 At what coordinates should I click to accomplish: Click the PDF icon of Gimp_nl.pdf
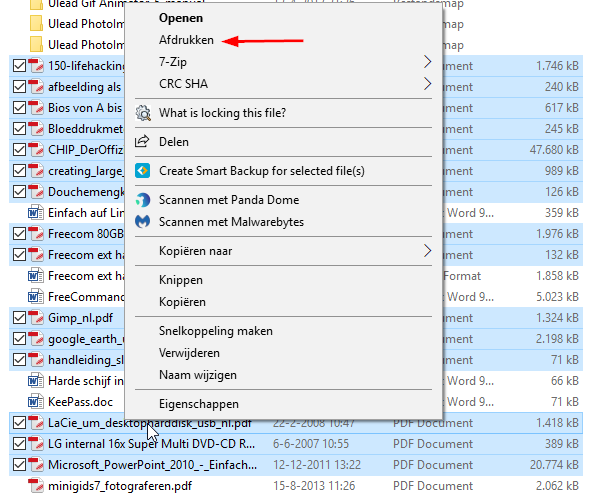[36, 318]
